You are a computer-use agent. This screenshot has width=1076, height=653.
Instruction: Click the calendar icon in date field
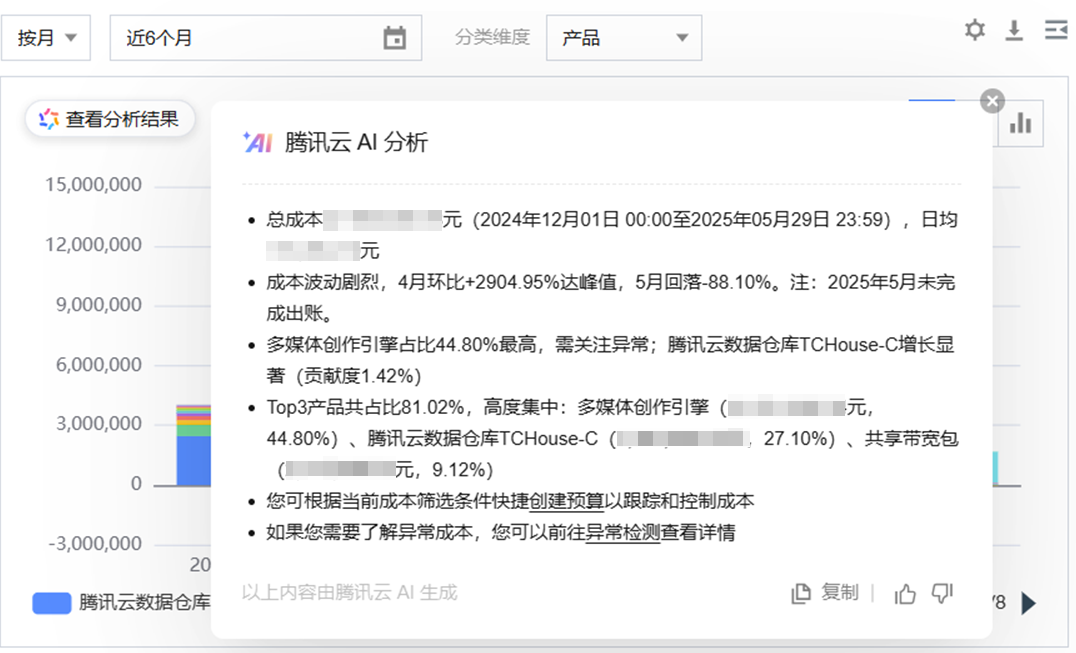(394, 38)
